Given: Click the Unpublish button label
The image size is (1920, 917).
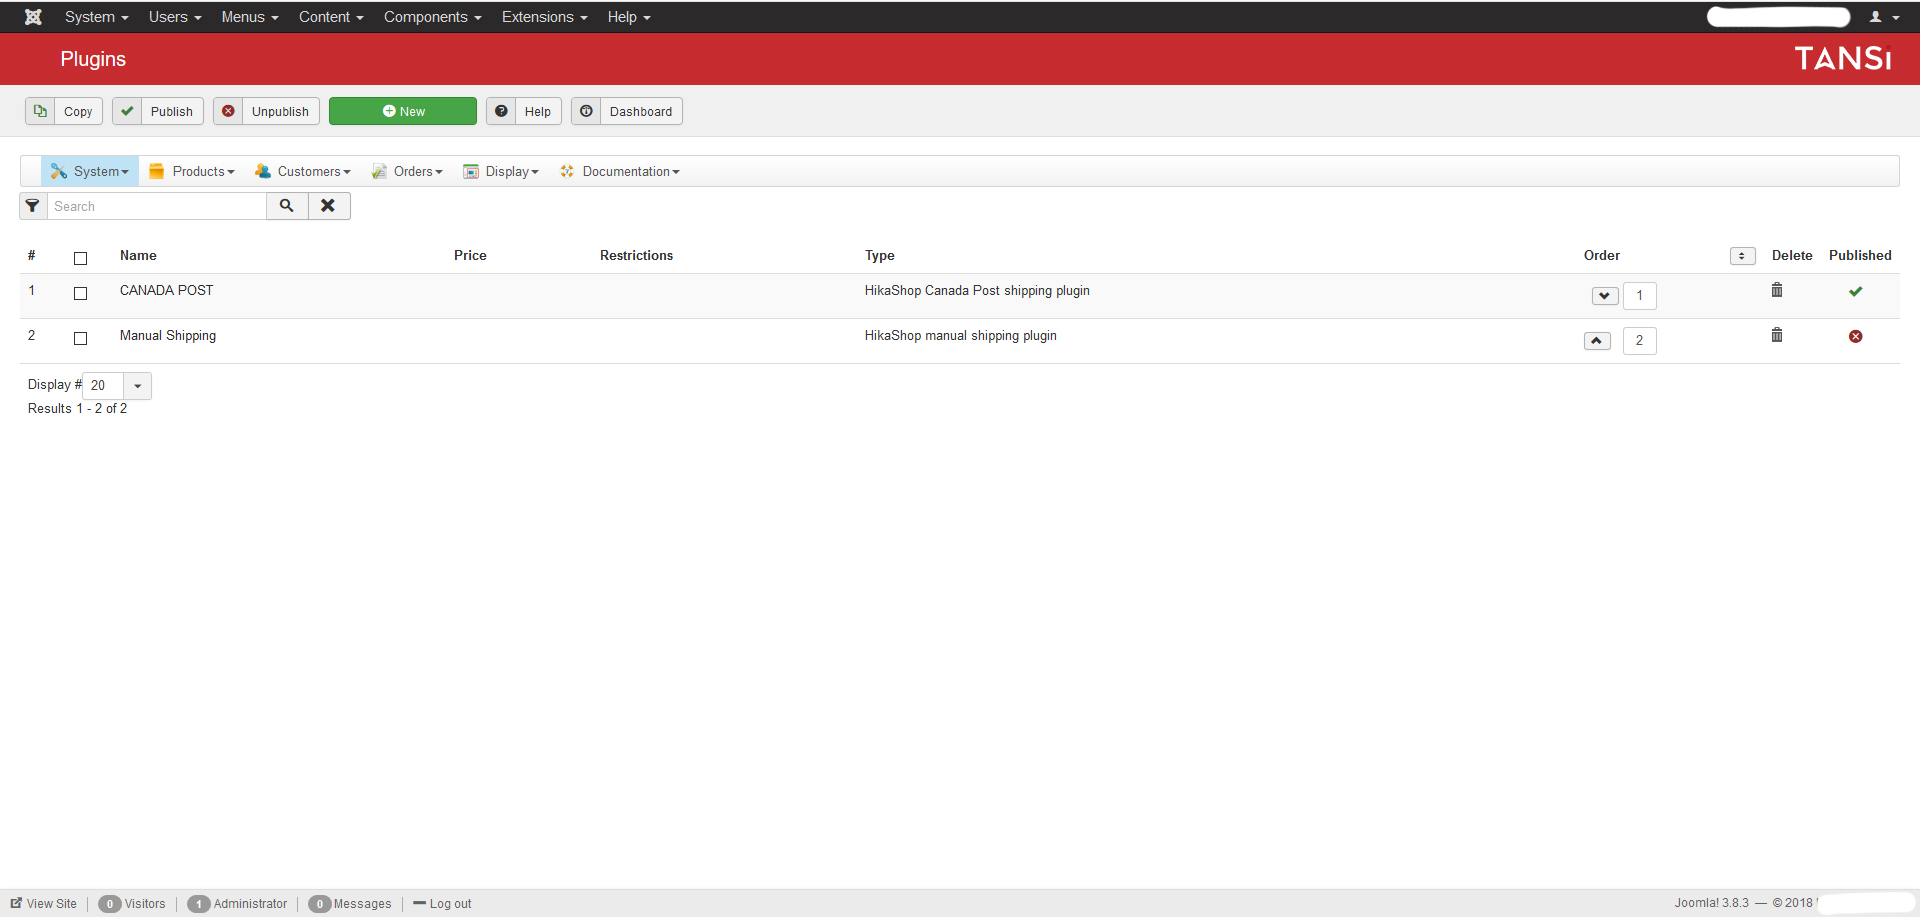Looking at the screenshot, I should (x=280, y=112).
